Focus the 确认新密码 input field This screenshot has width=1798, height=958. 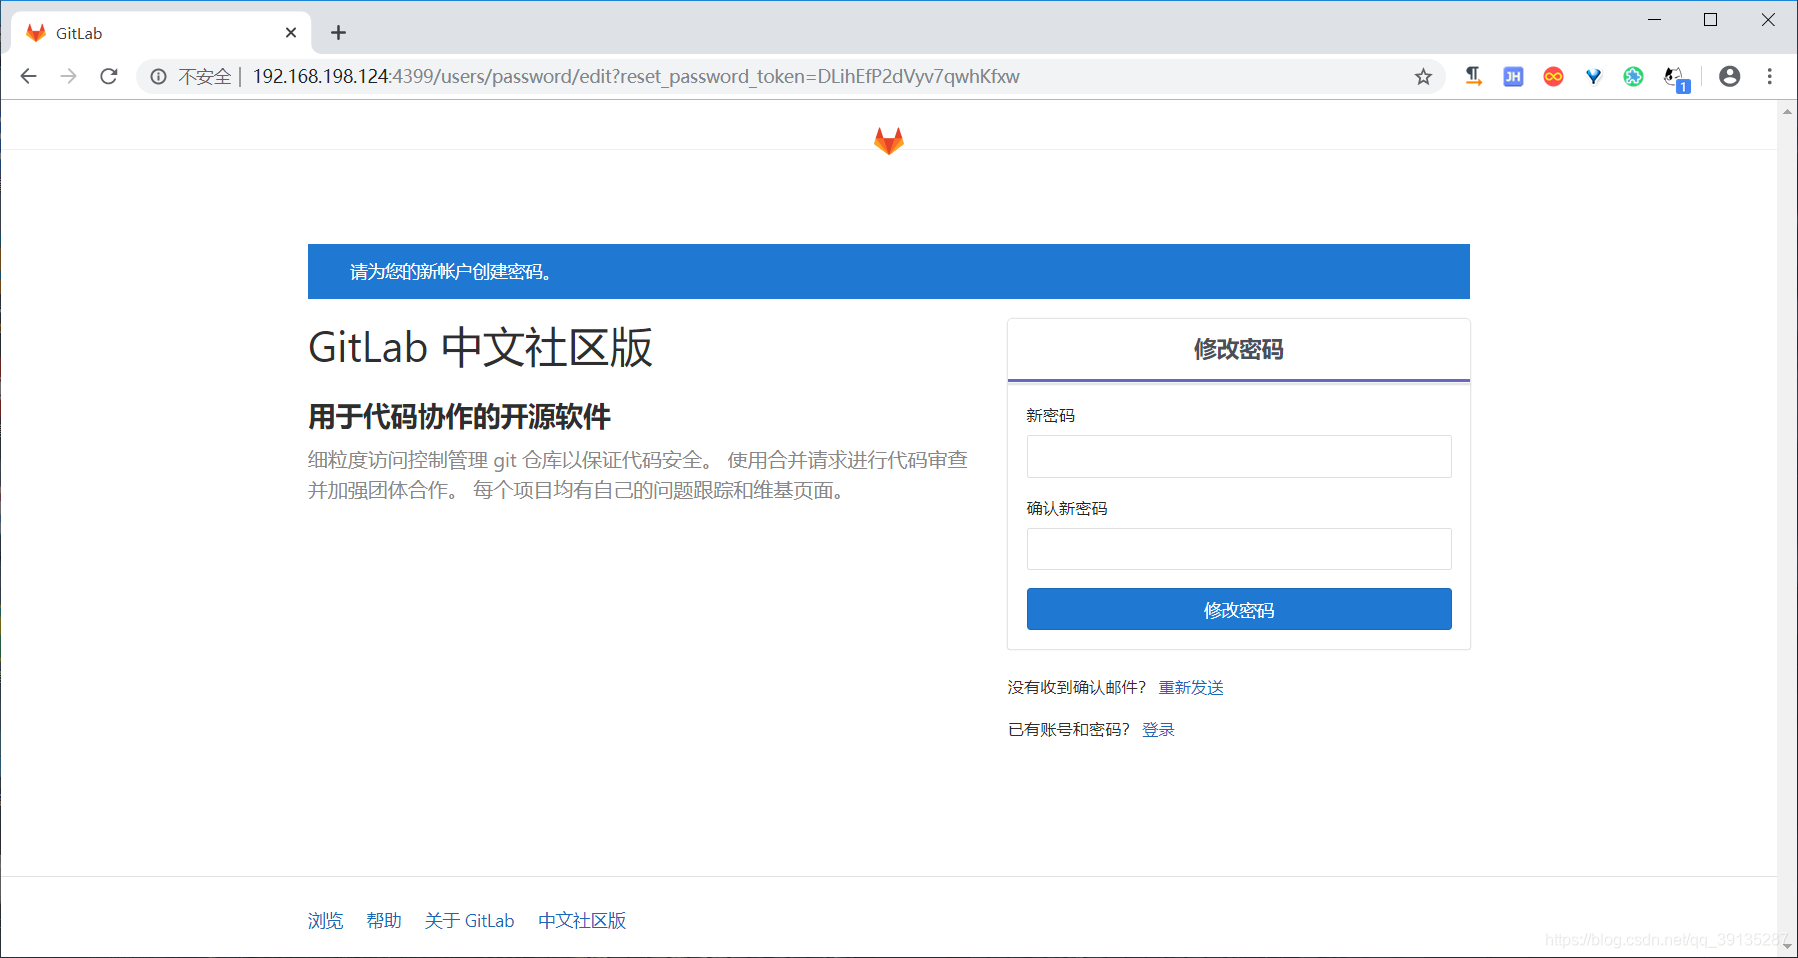point(1238,549)
